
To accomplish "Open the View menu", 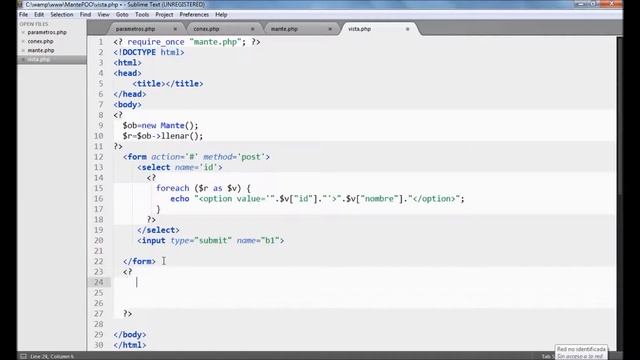I will click(103, 14).
